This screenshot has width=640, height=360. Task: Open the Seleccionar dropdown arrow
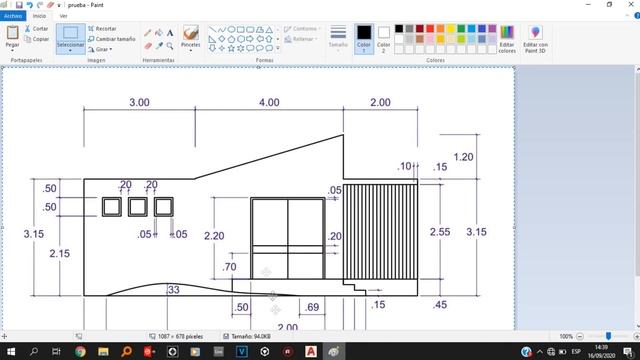click(x=70, y=50)
